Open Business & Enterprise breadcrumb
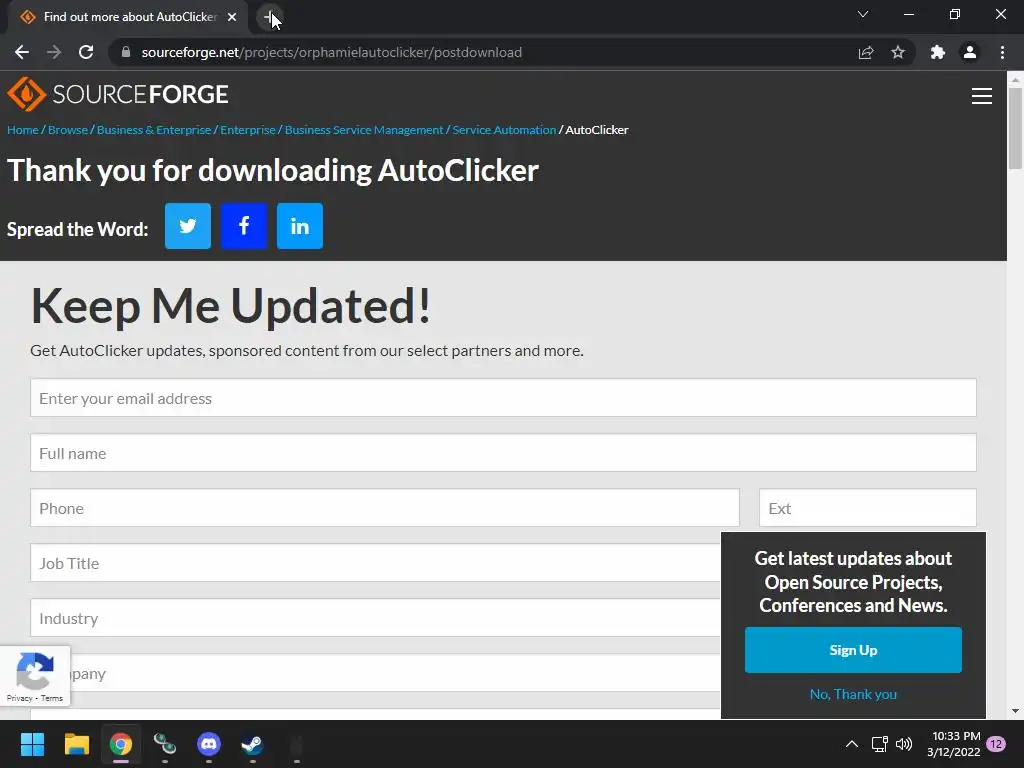 click(154, 130)
